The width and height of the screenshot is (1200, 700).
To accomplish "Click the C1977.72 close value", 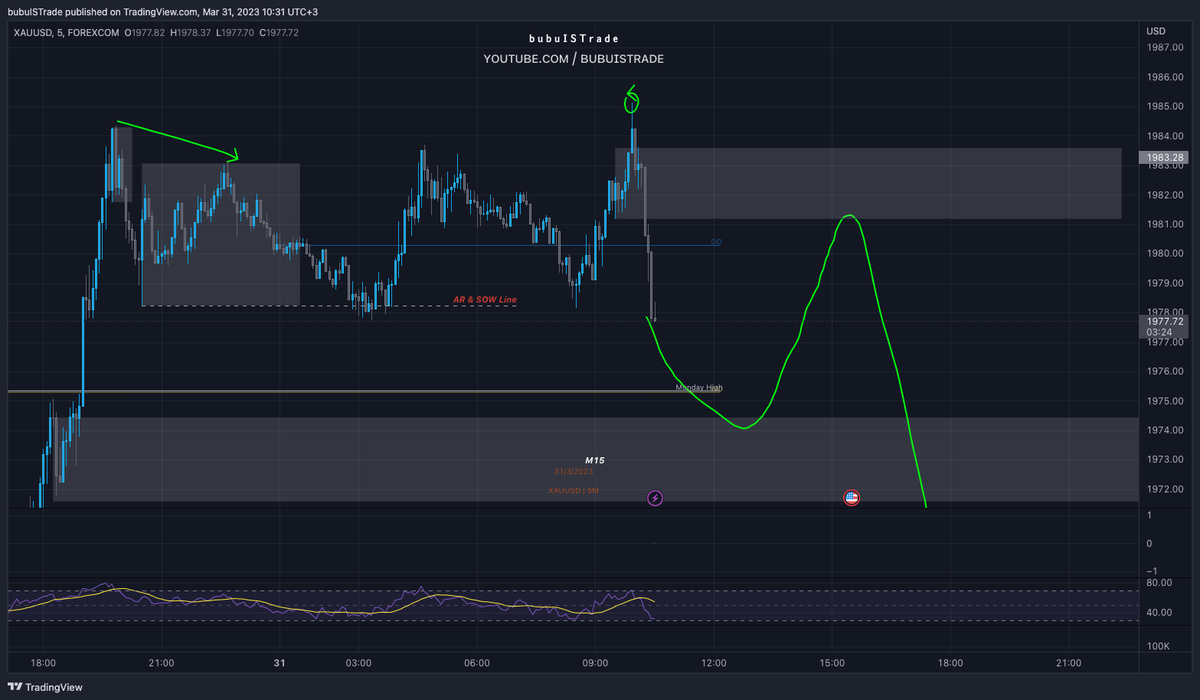I will 278,33.
